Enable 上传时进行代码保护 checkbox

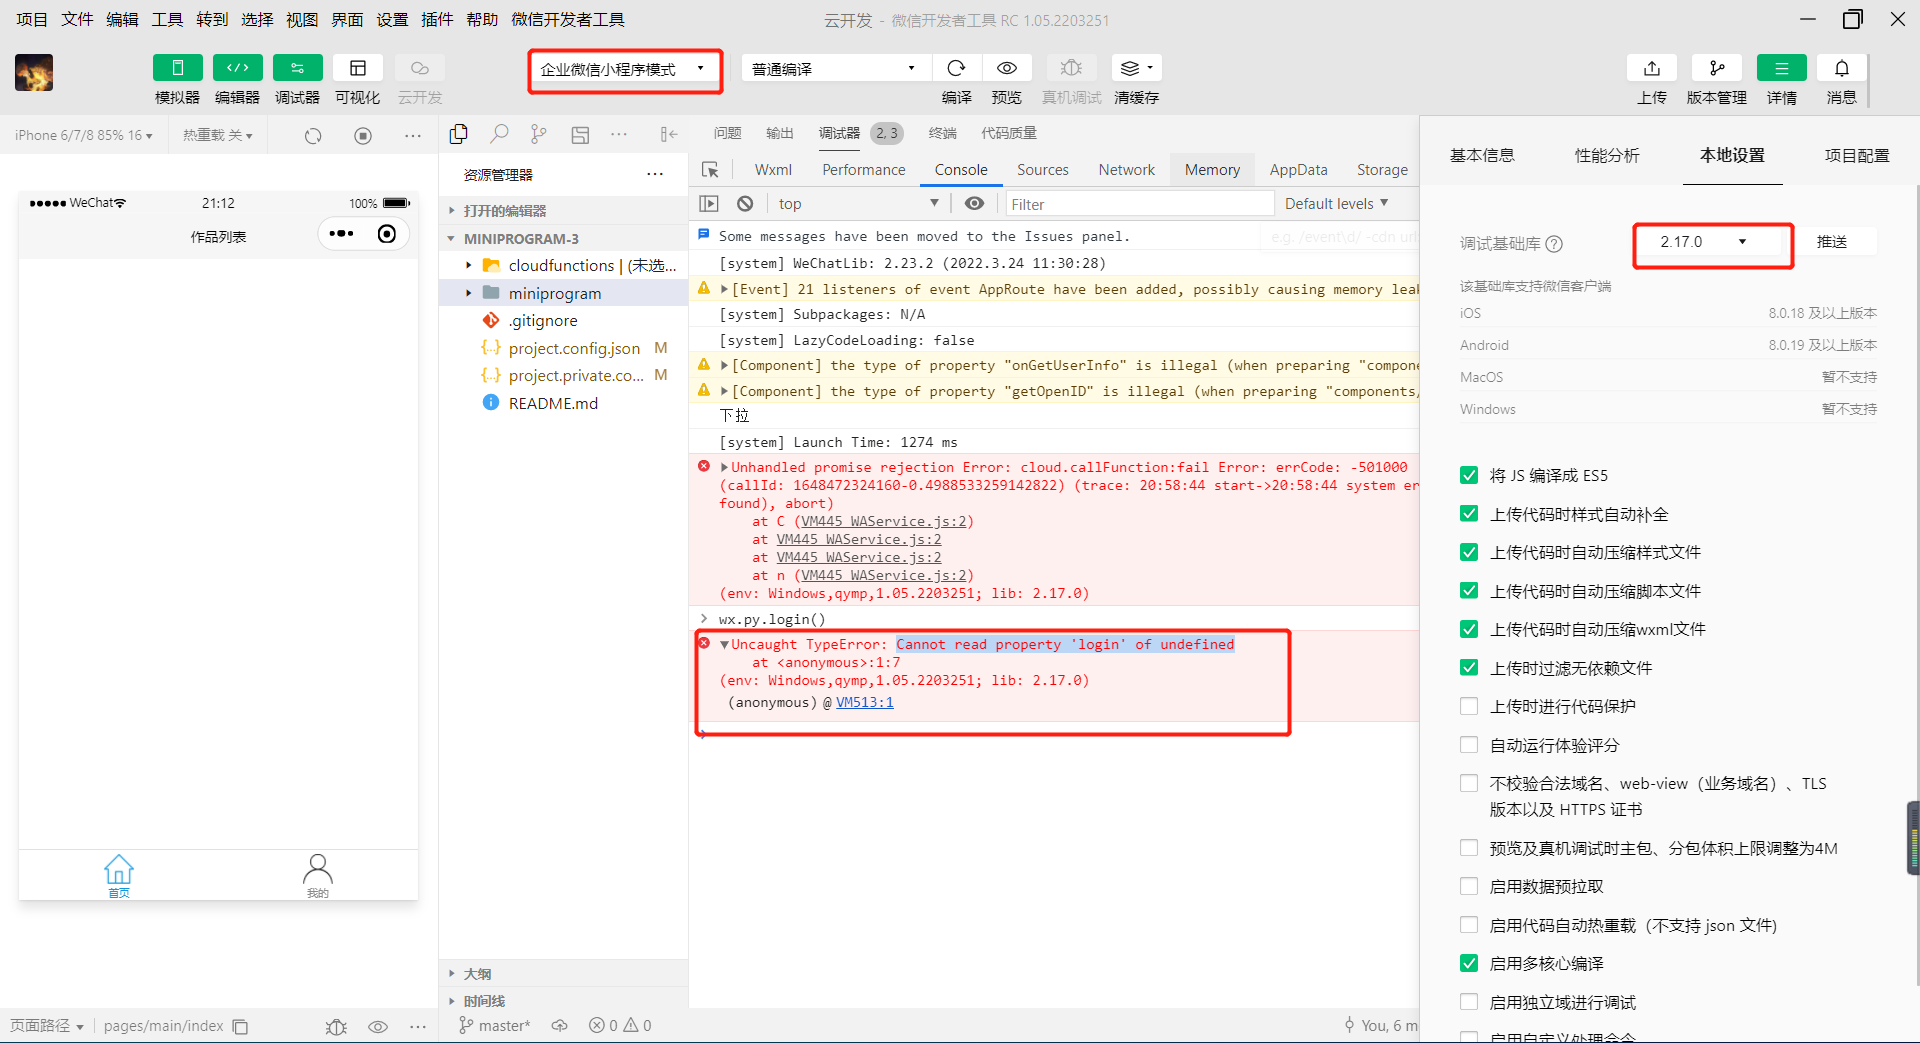(1469, 706)
